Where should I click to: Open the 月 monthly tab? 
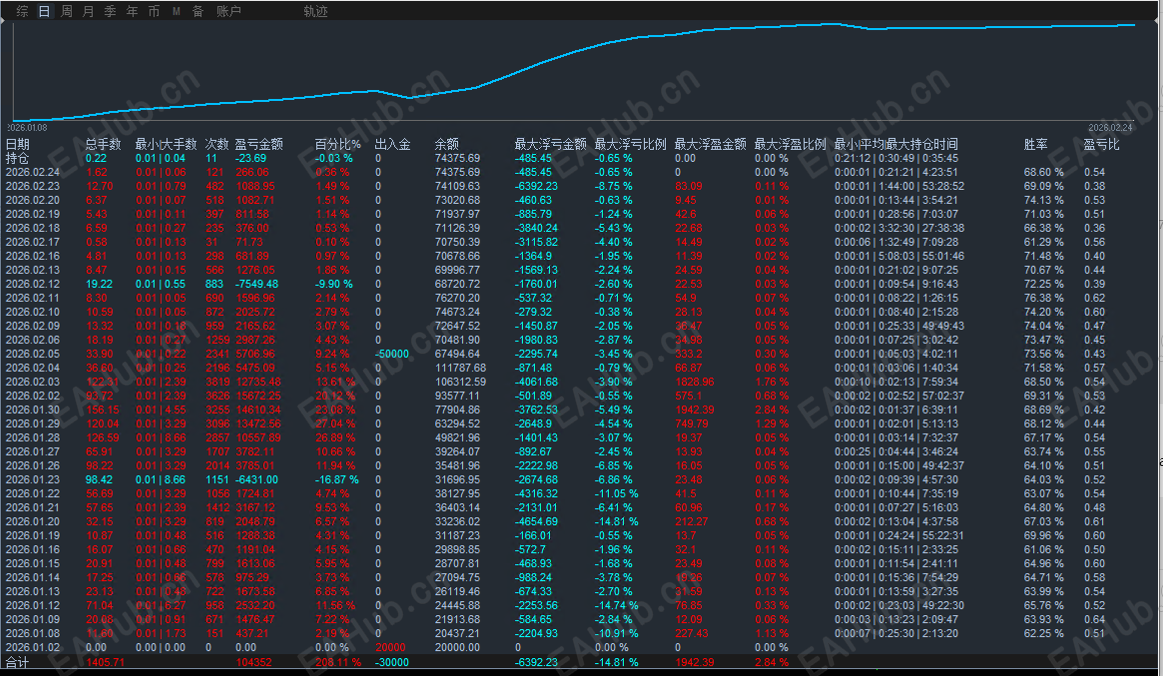[88, 11]
